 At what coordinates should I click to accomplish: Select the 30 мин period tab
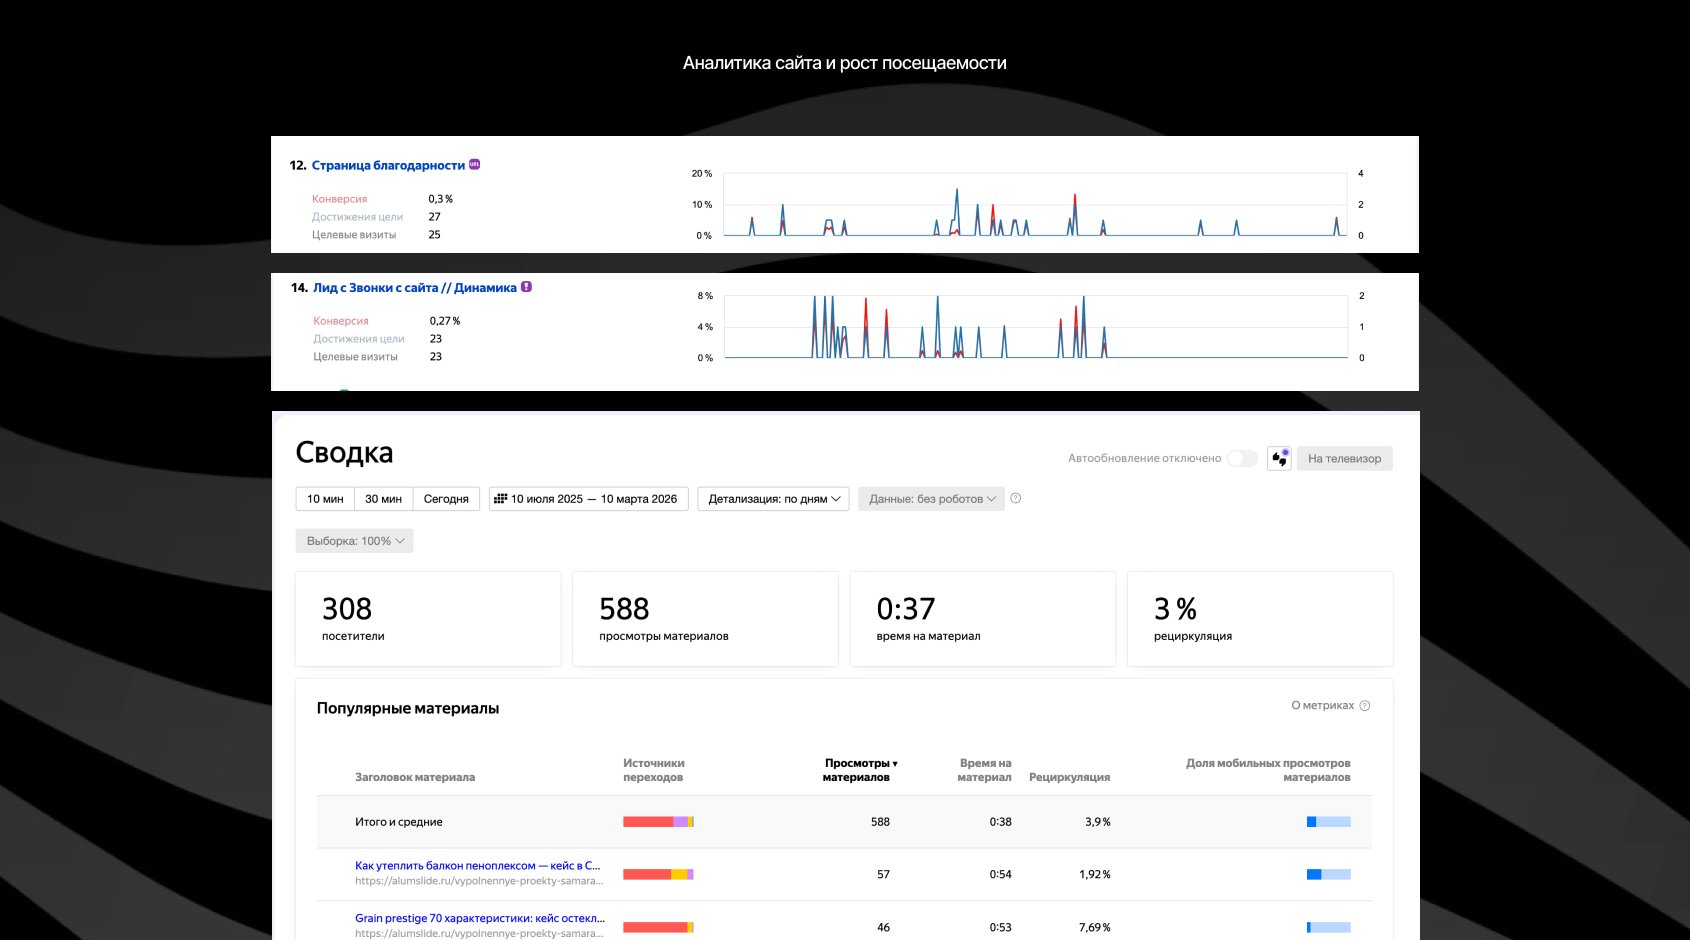pyautogui.click(x=383, y=499)
